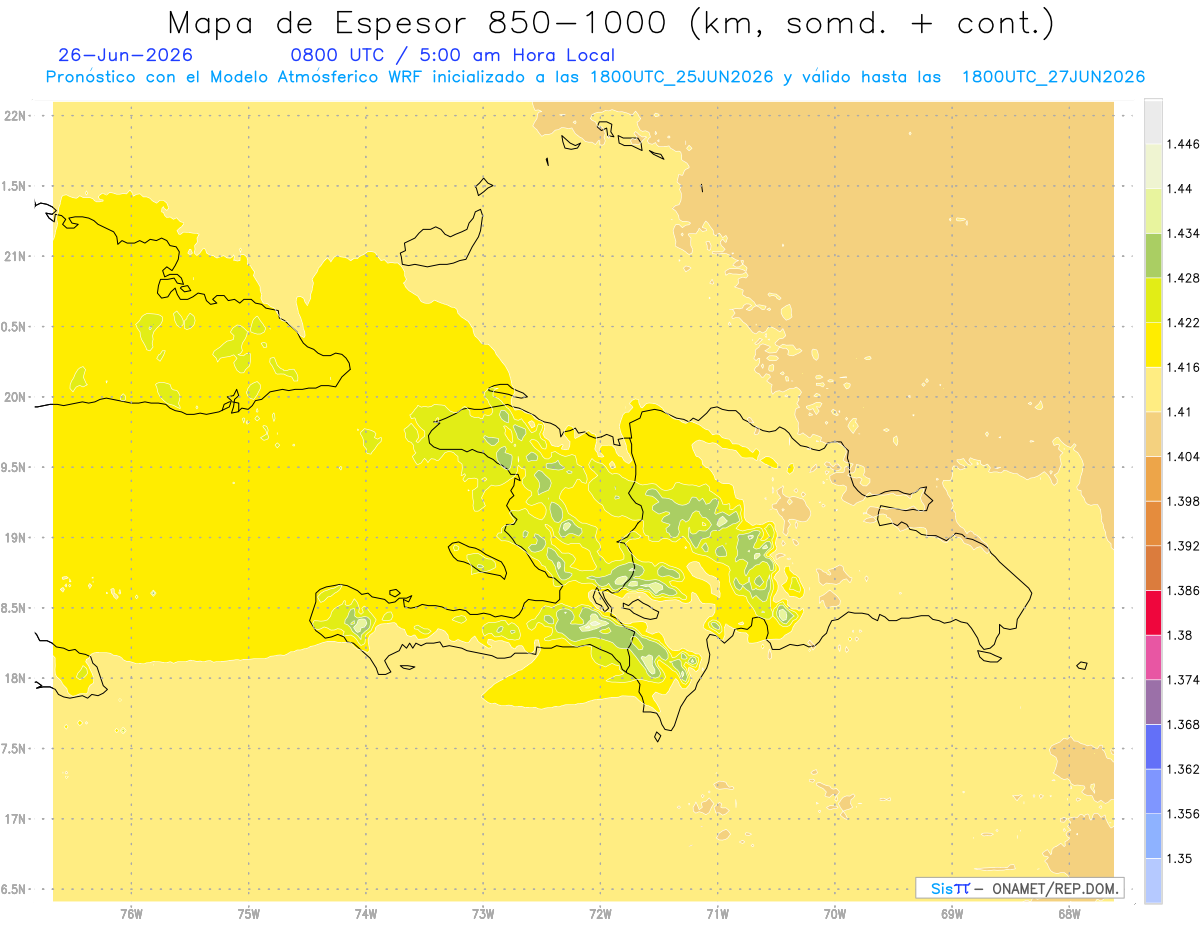Select the '19N' latitude label

click(16, 538)
